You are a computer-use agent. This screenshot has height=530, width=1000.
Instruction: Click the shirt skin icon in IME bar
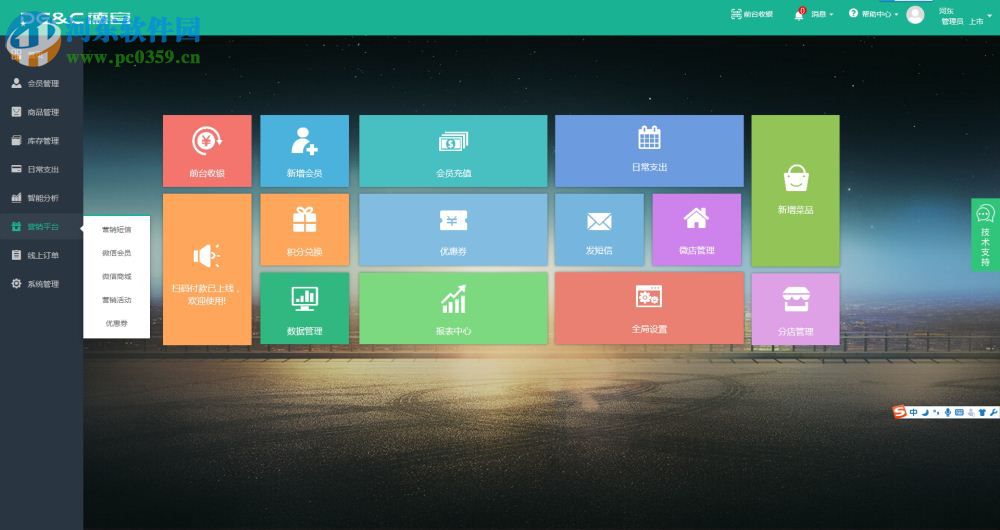pyautogui.click(x=982, y=413)
